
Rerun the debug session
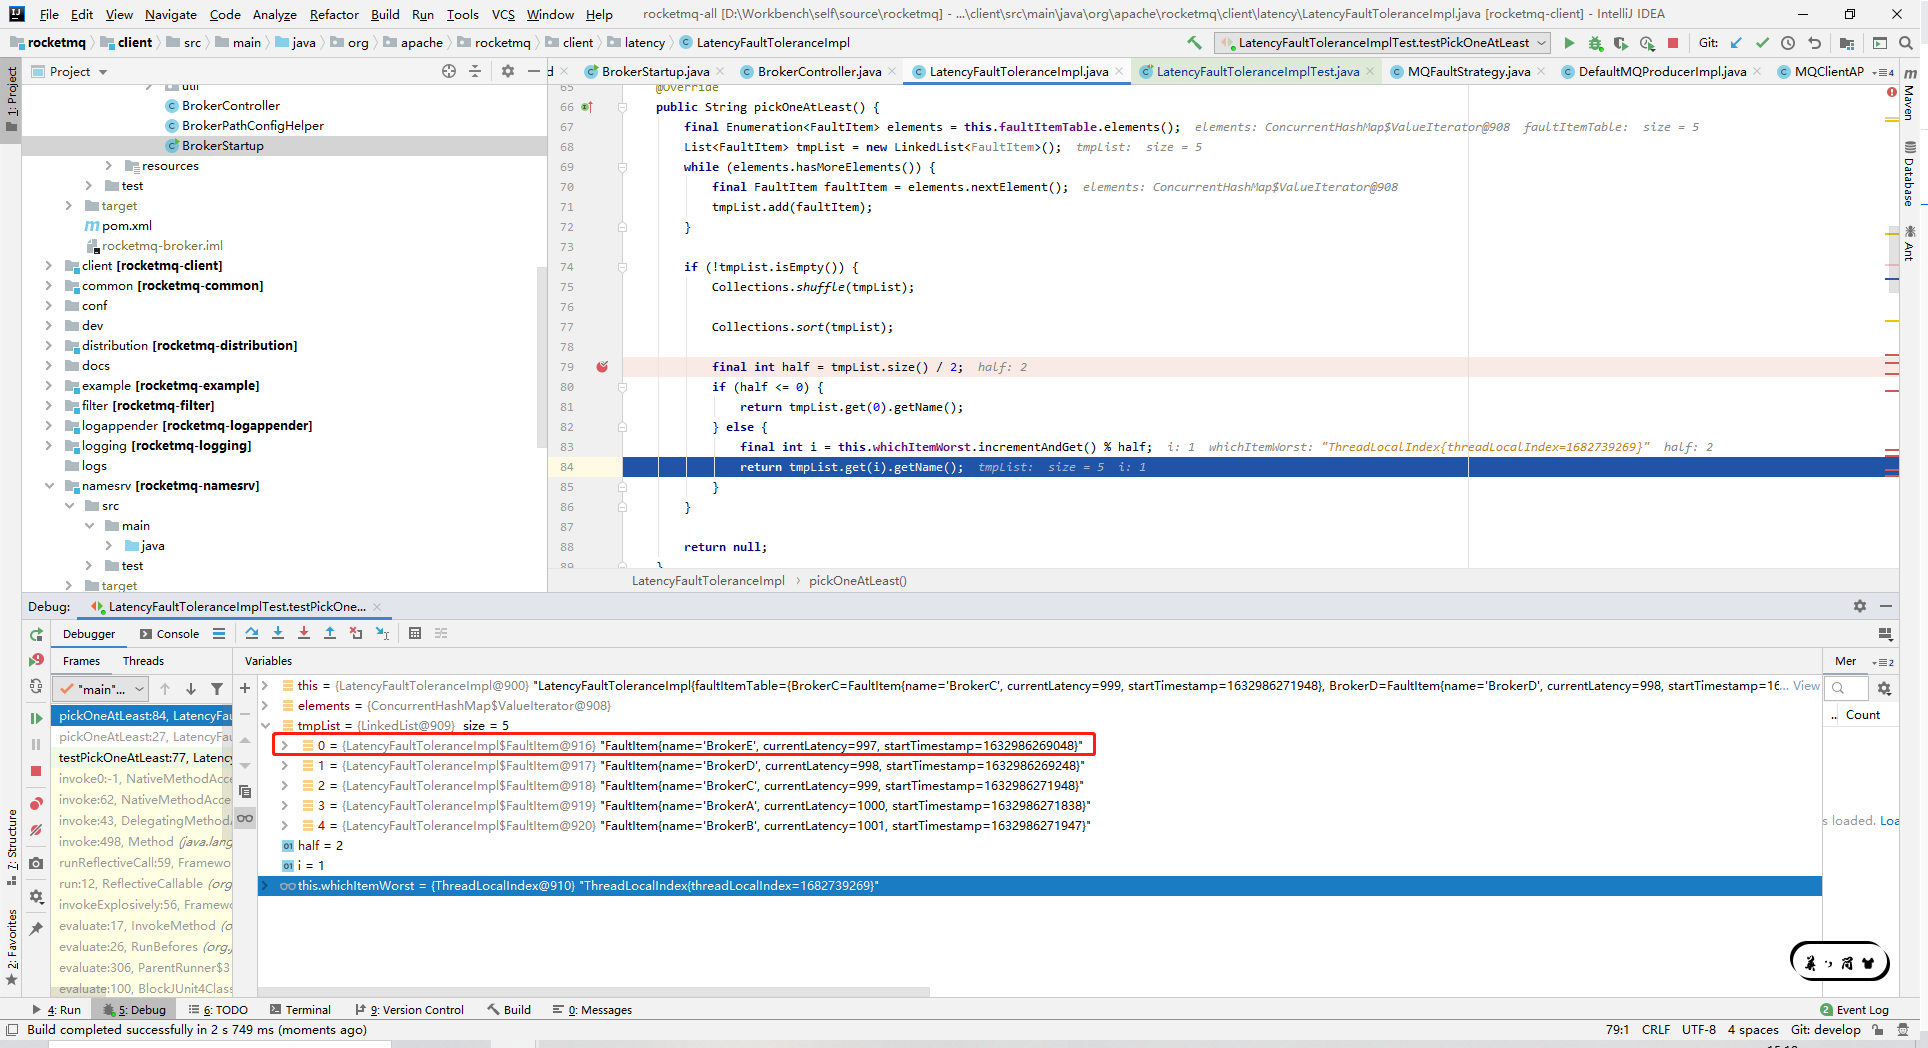(x=36, y=634)
